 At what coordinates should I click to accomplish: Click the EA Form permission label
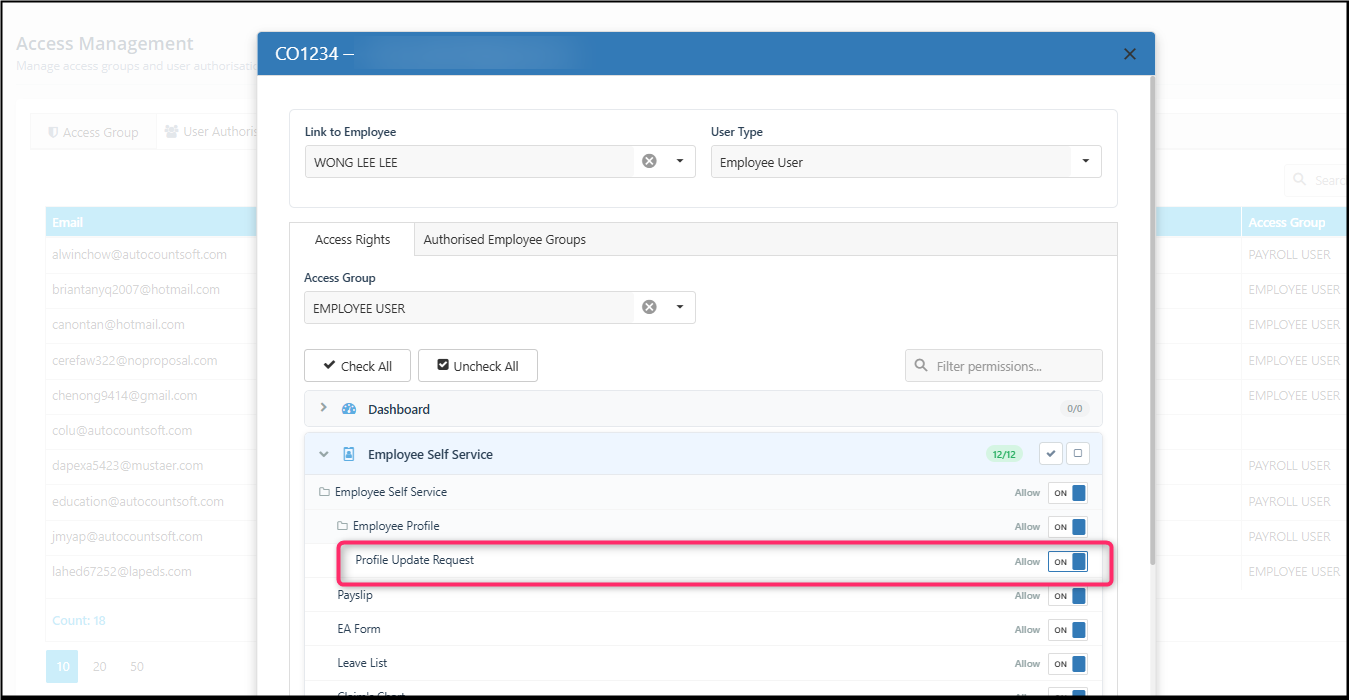tap(359, 629)
